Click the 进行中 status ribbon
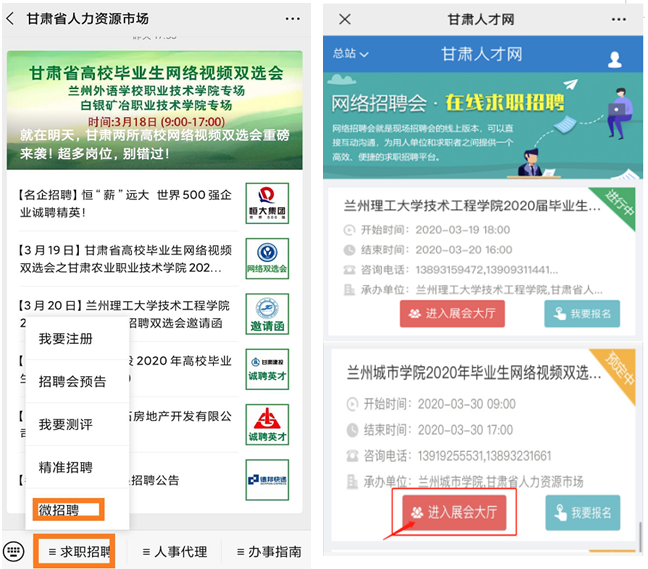Image resolution: width=648 pixels, height=569 pixels. pyautogui.click(x=617, y=205)
